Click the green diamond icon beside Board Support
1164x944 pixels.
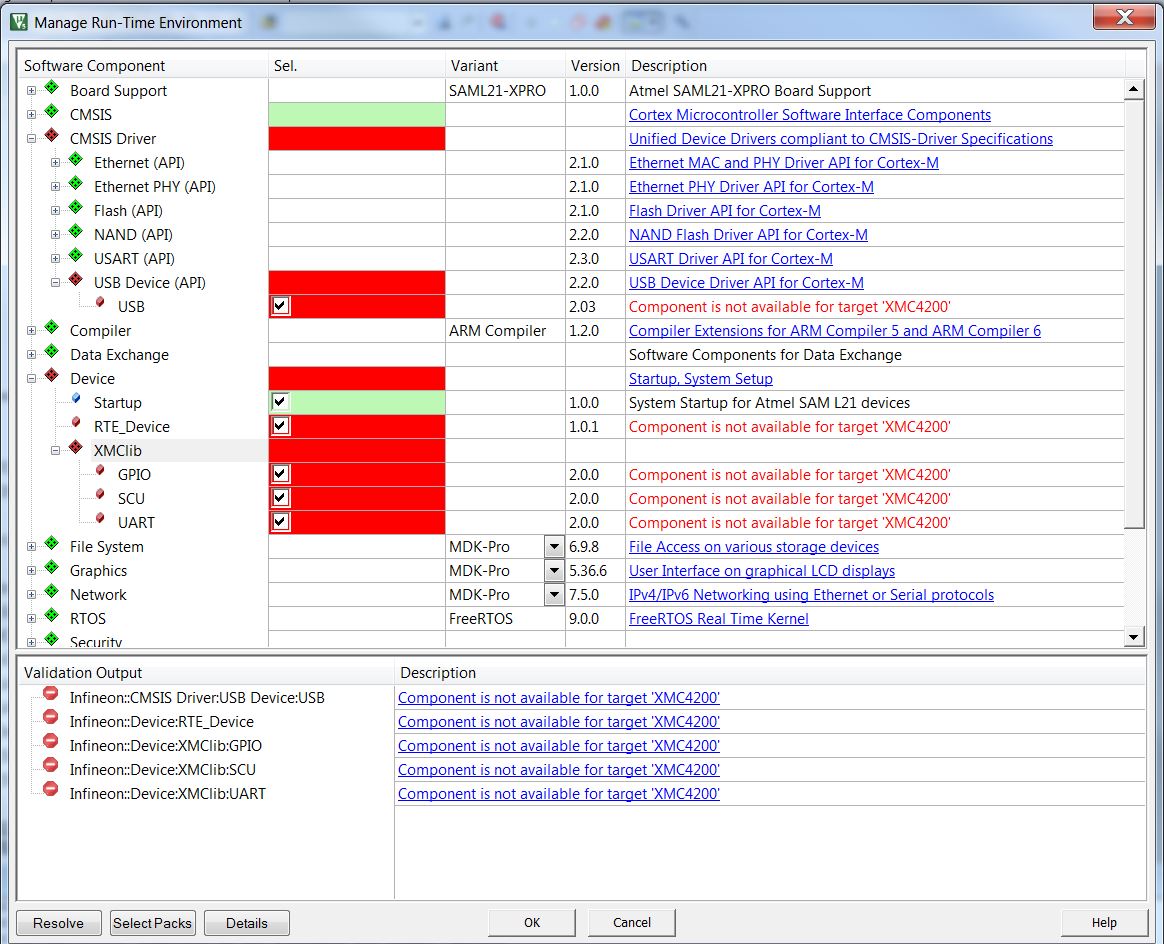51,89
